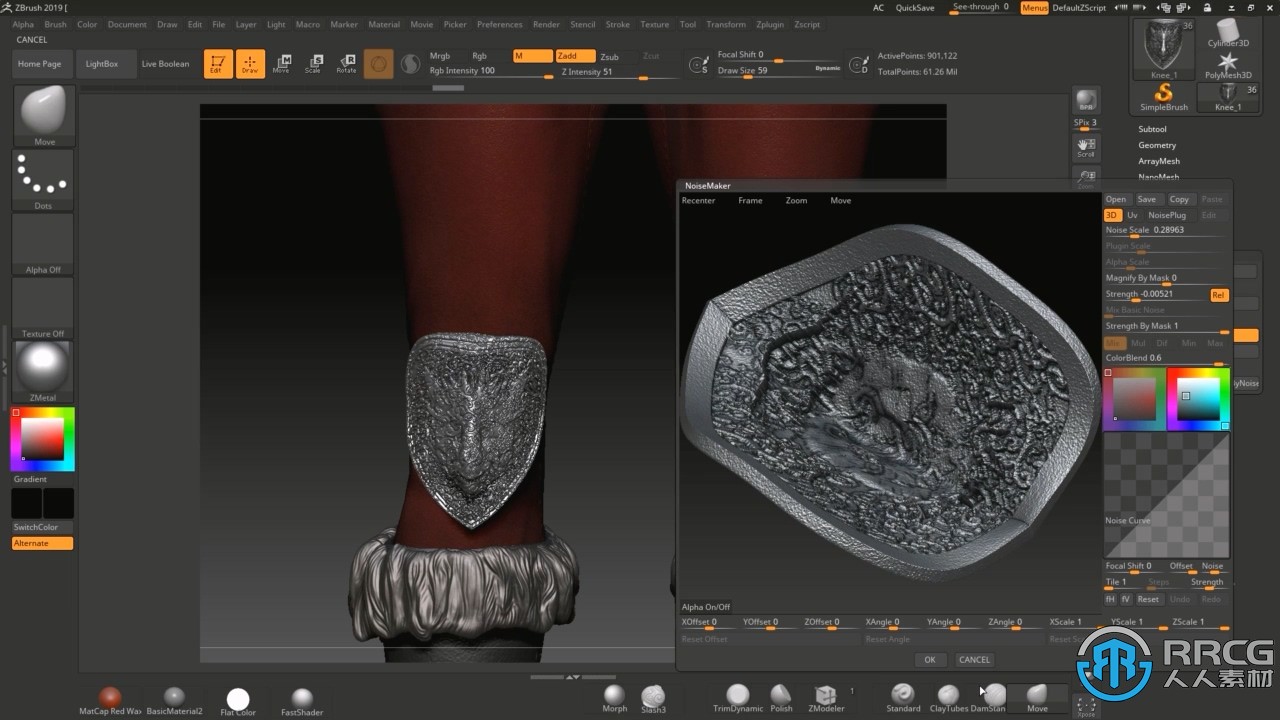Click CANCEL in NoiseMaker dialog

click(974, 660)
